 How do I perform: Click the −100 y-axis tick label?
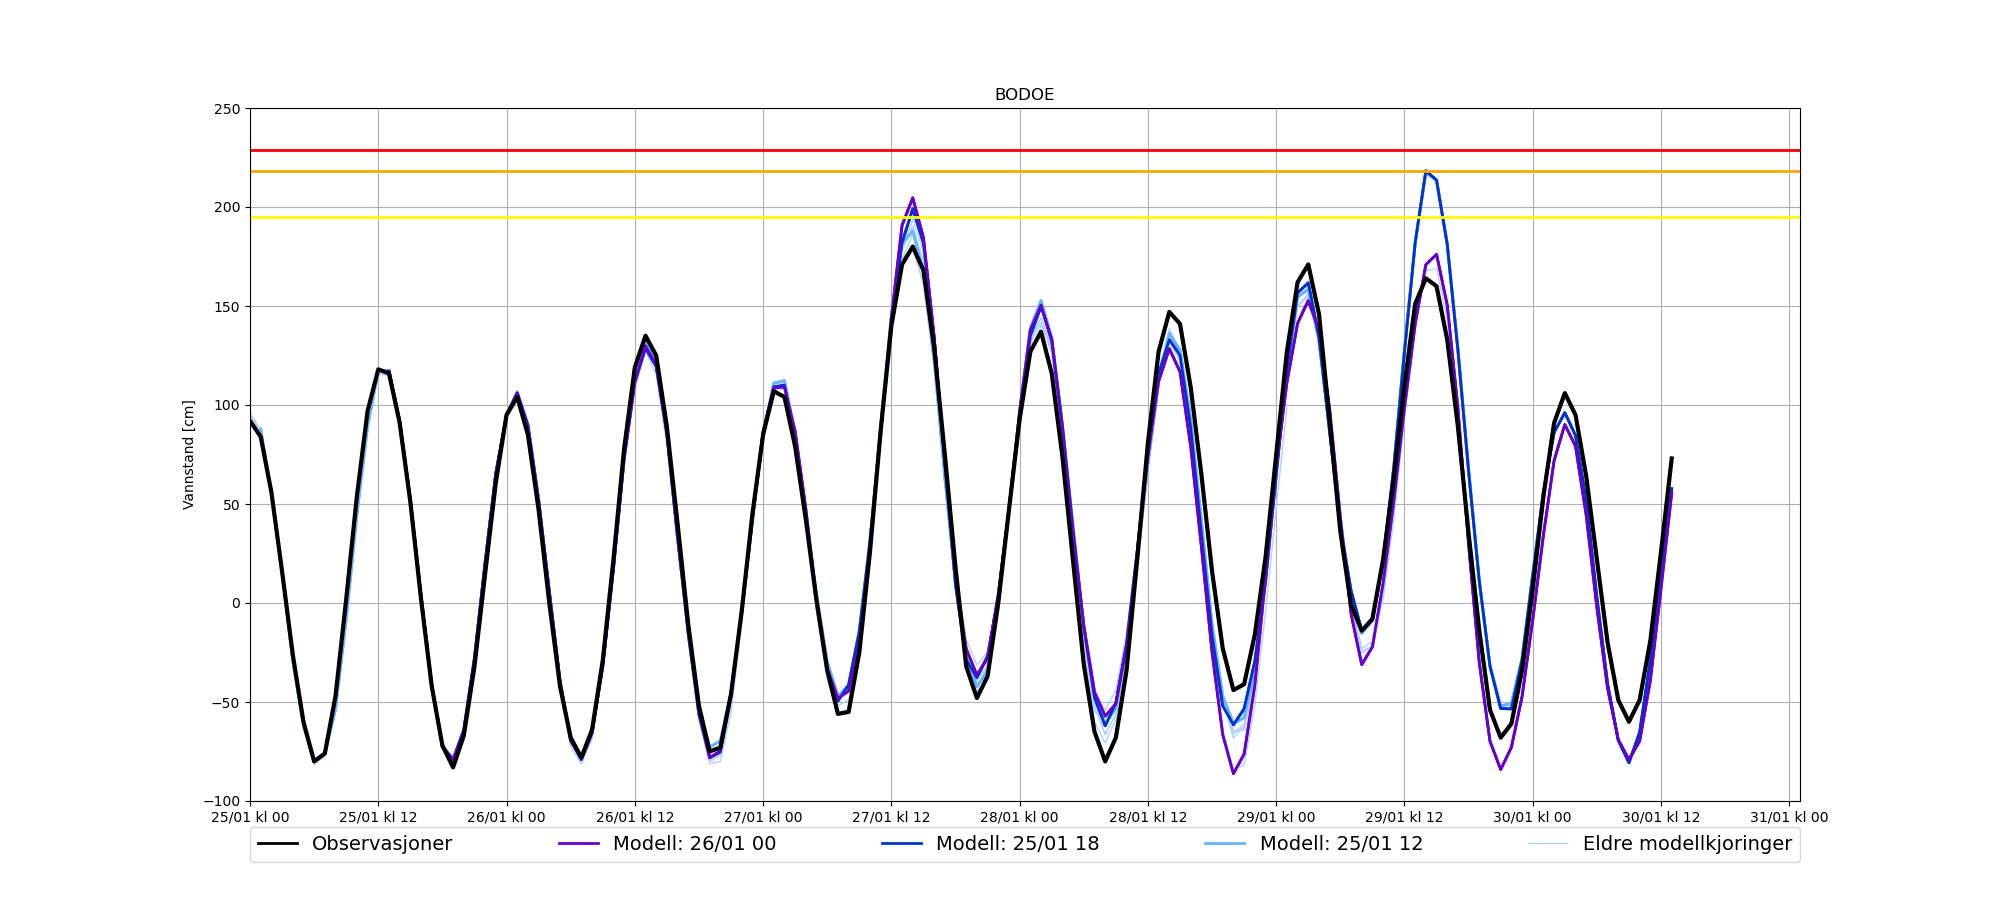pos(222,801)
